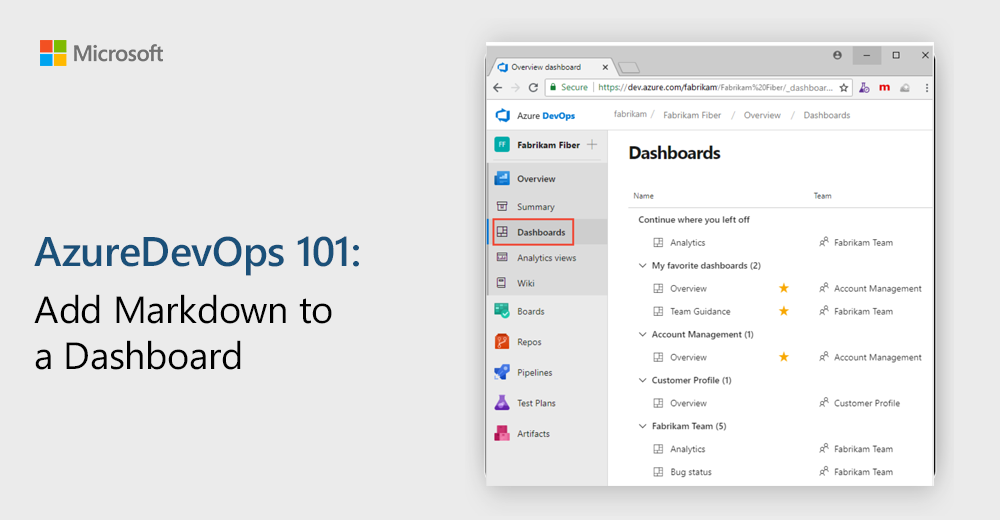Unfavorite the Team Guidance dashboard star

784,311
